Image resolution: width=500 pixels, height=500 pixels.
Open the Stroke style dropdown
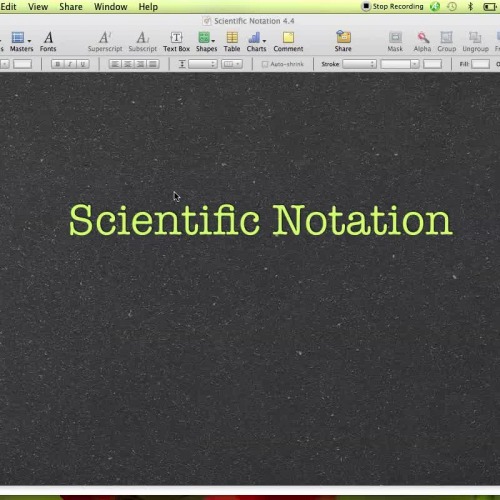click(x=359, y=64)
